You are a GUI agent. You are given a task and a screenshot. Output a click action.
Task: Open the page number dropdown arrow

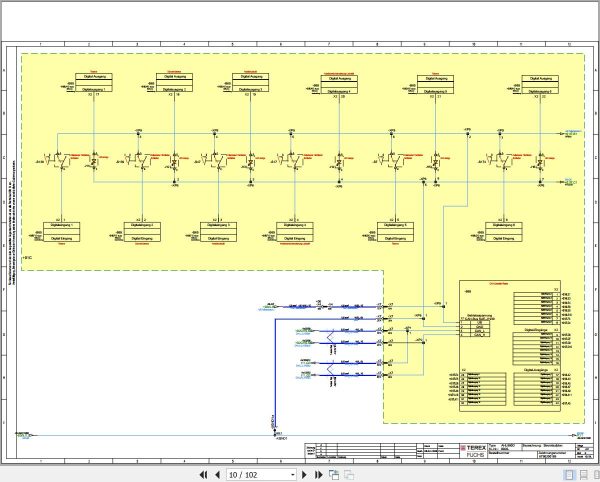click(x=293, y=475)
